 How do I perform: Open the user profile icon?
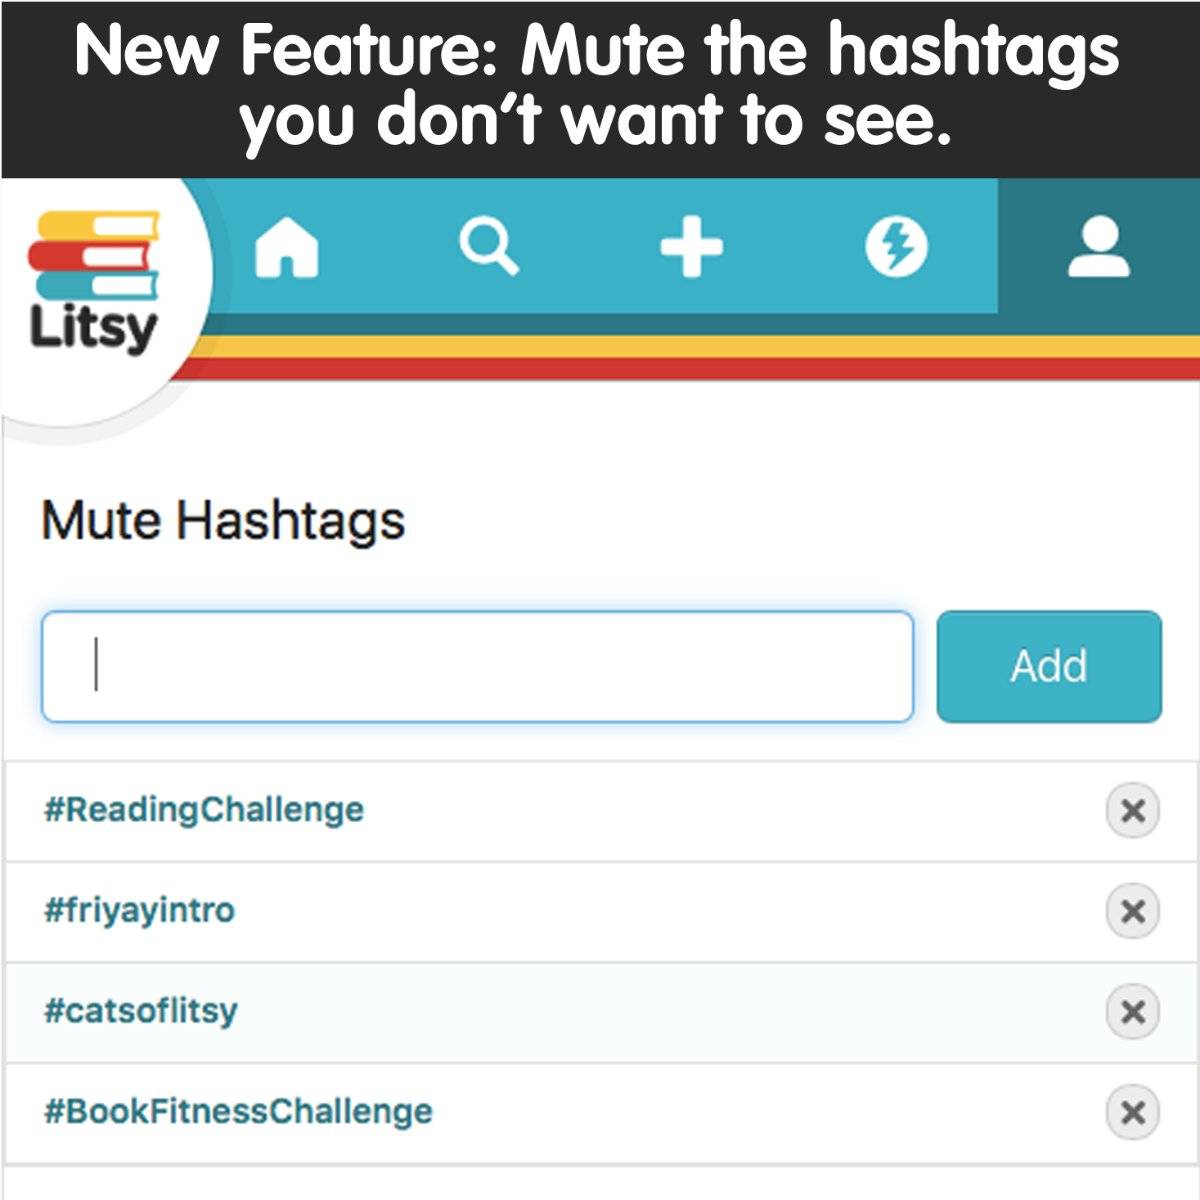tap(1098, 247)
